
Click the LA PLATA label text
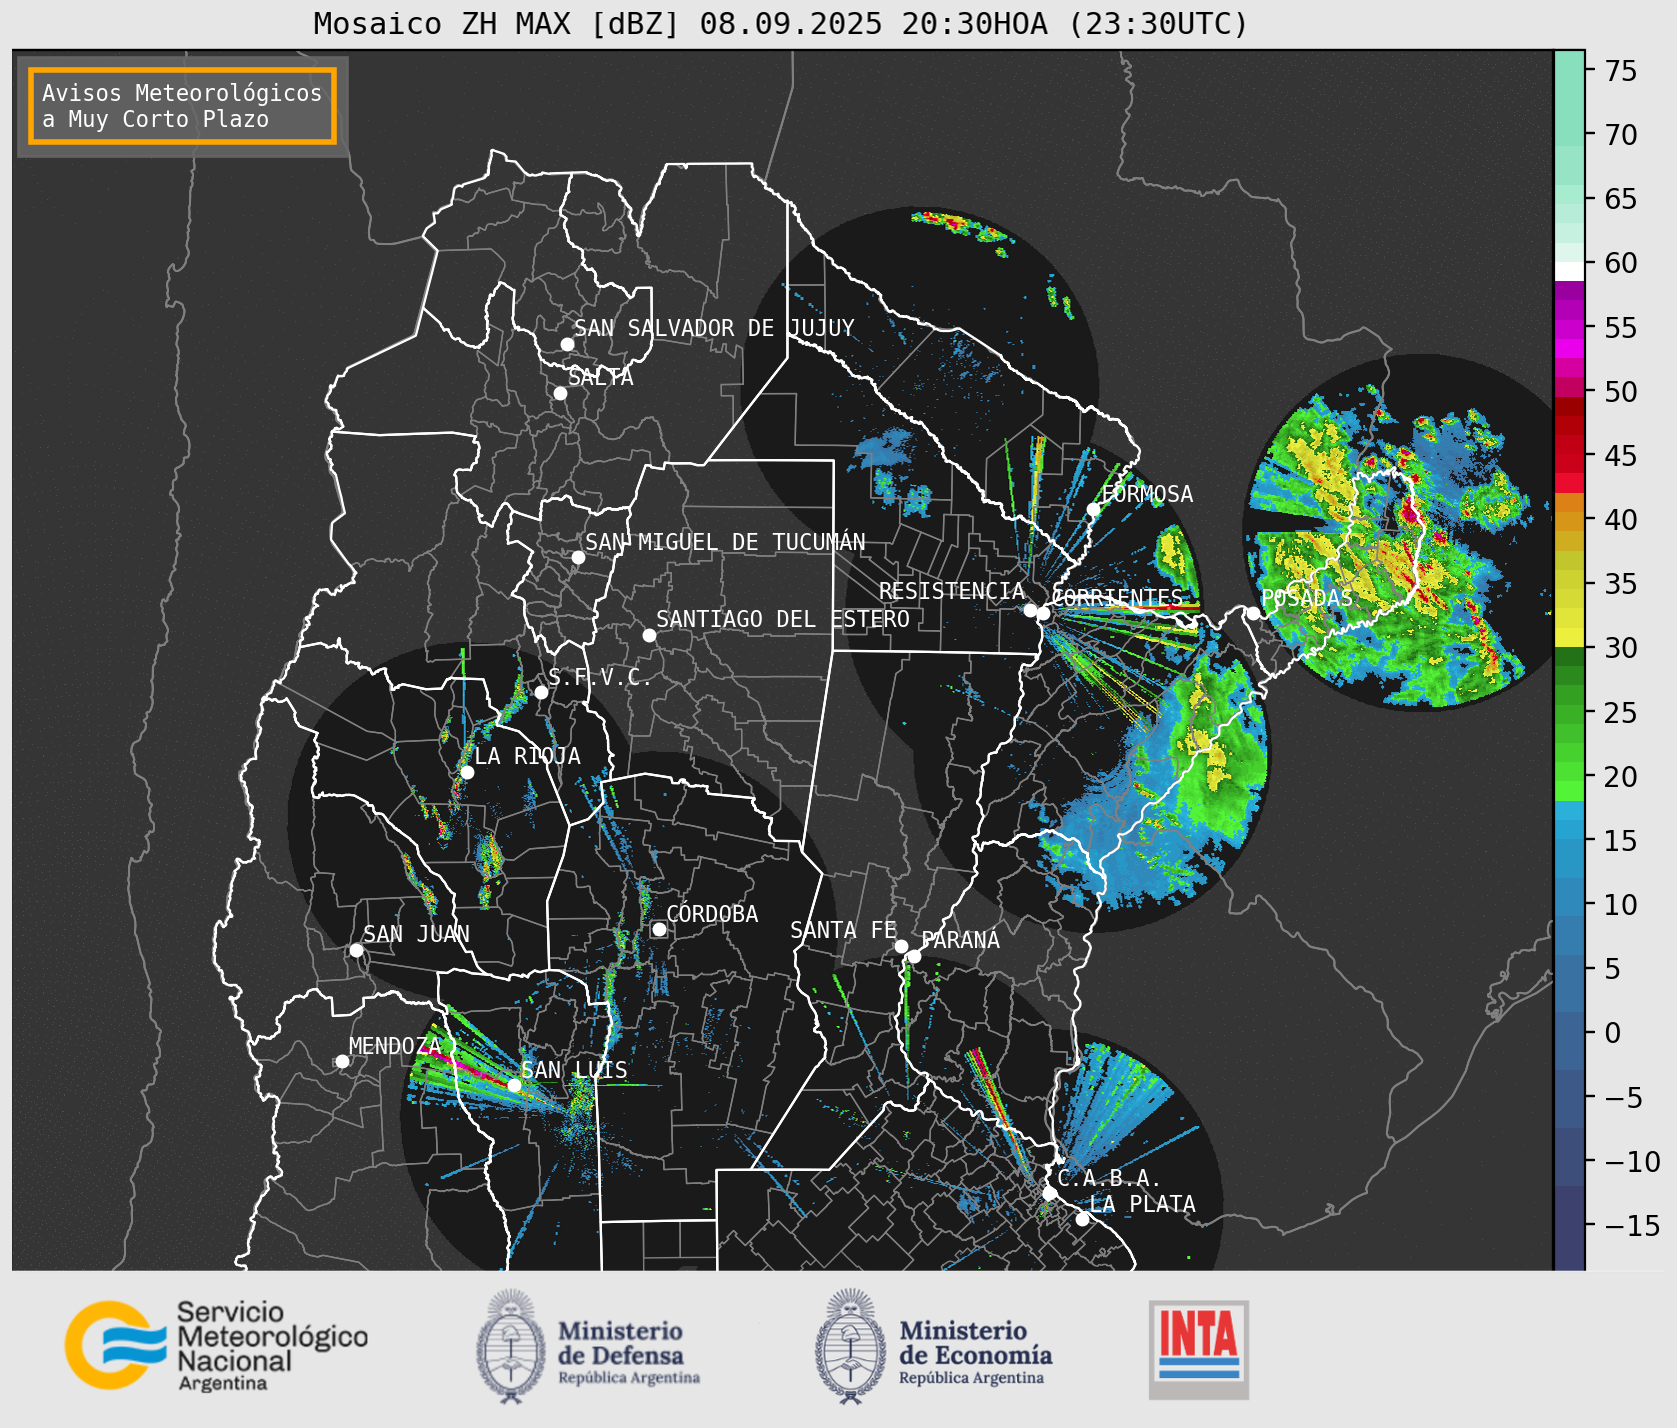[x=1142, y=1204]
